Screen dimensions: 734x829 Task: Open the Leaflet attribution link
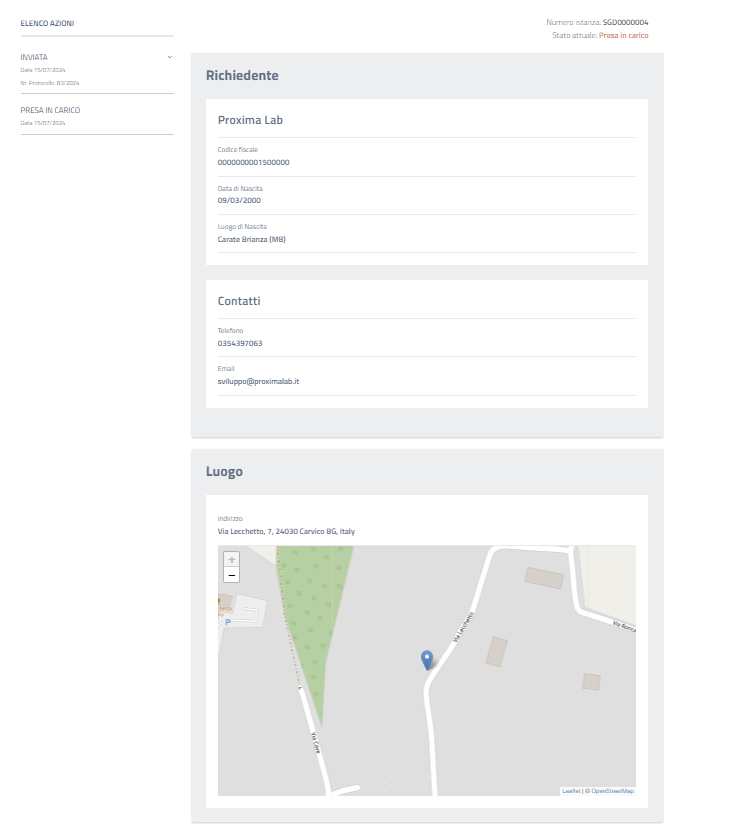point(571,791)
